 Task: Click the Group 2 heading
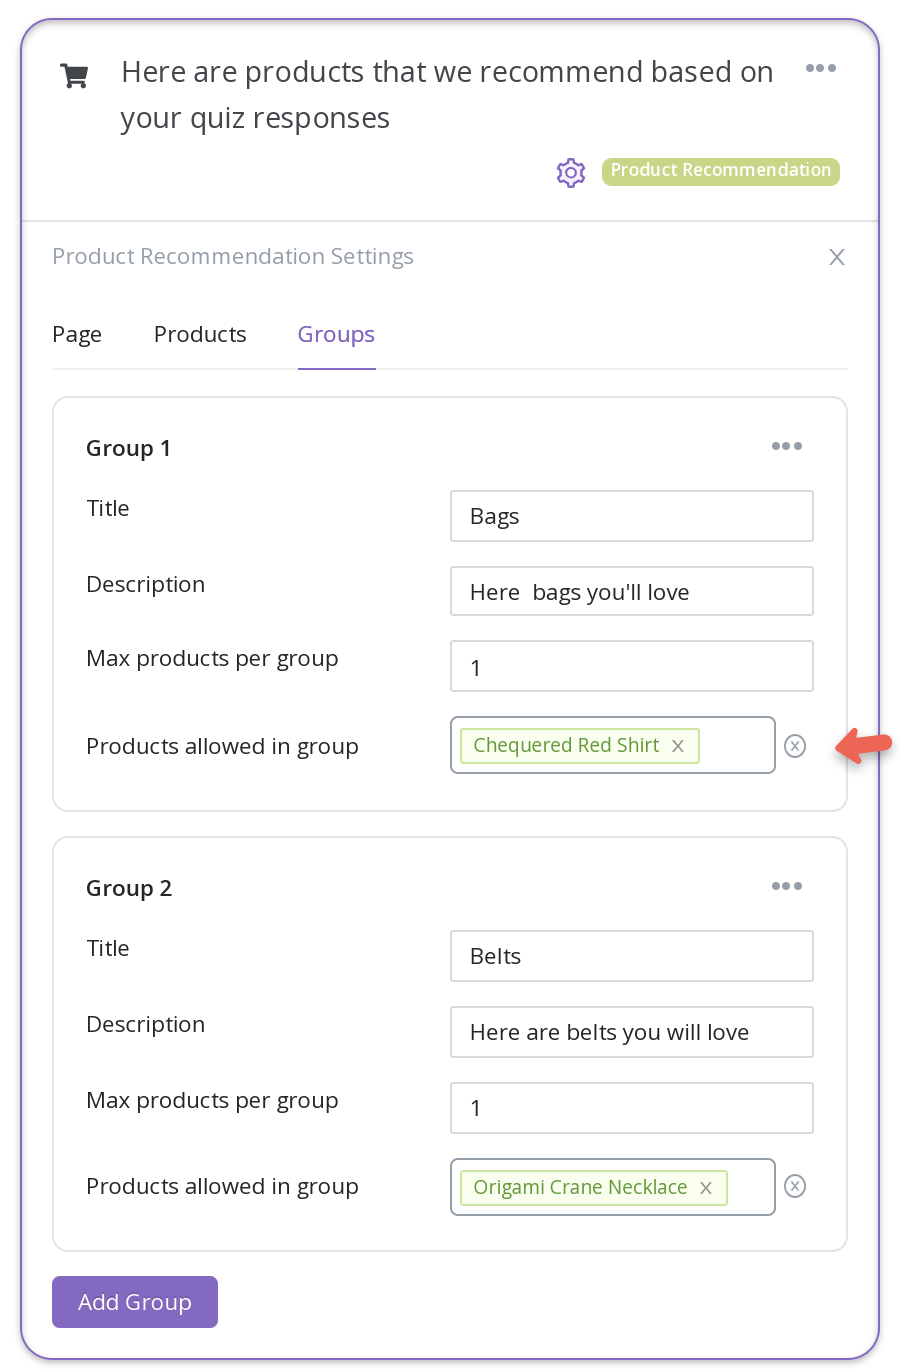[129, 888]
